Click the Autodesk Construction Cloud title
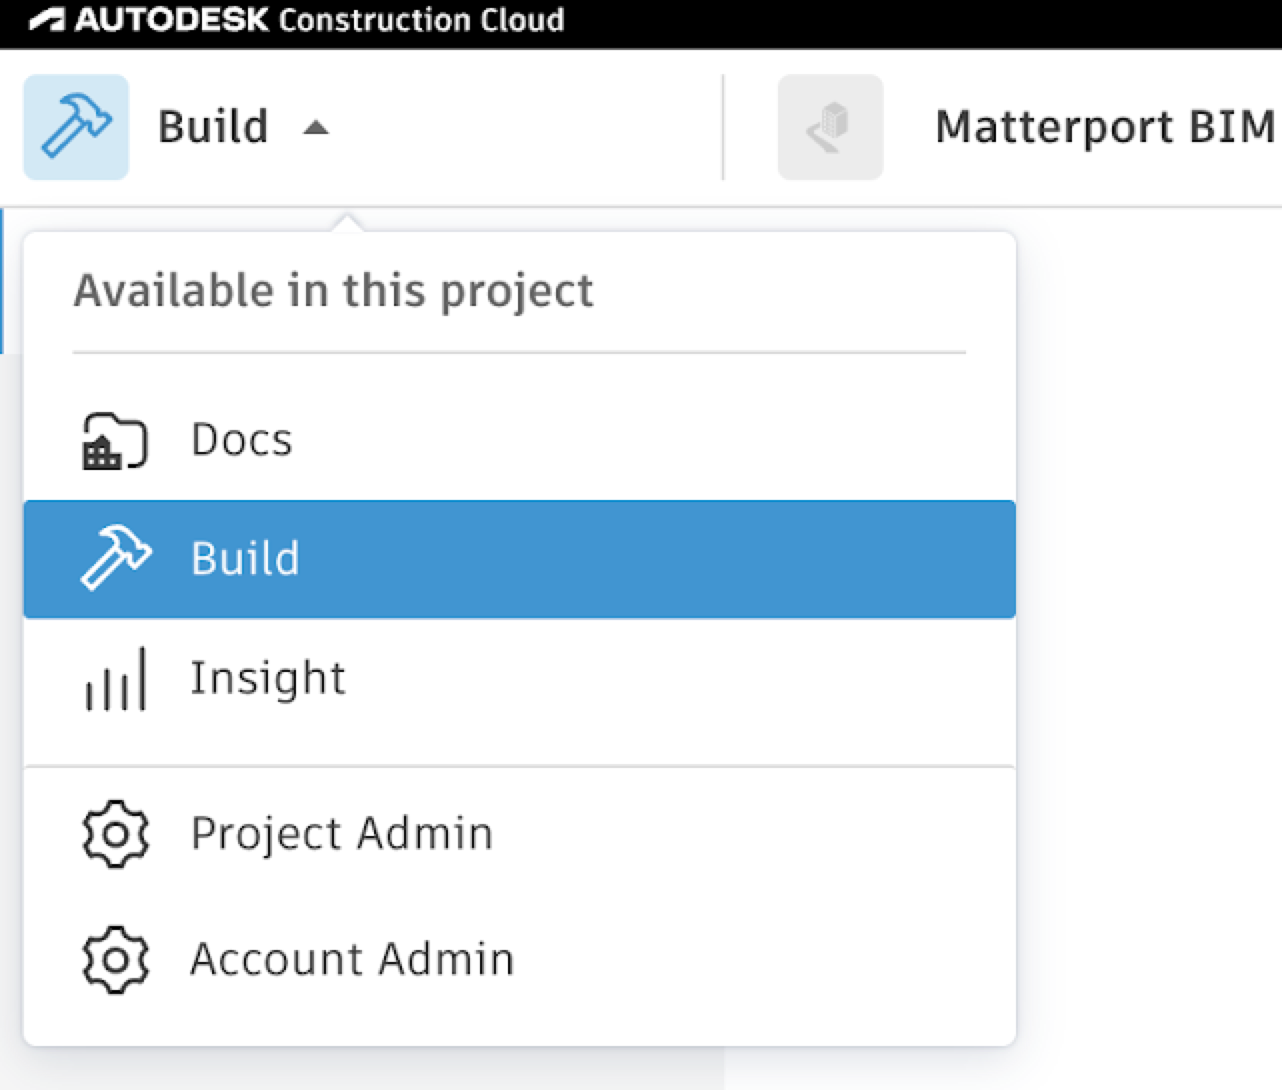Image resolution: width=1282 pixels, height=1090 pixels. 320,20
